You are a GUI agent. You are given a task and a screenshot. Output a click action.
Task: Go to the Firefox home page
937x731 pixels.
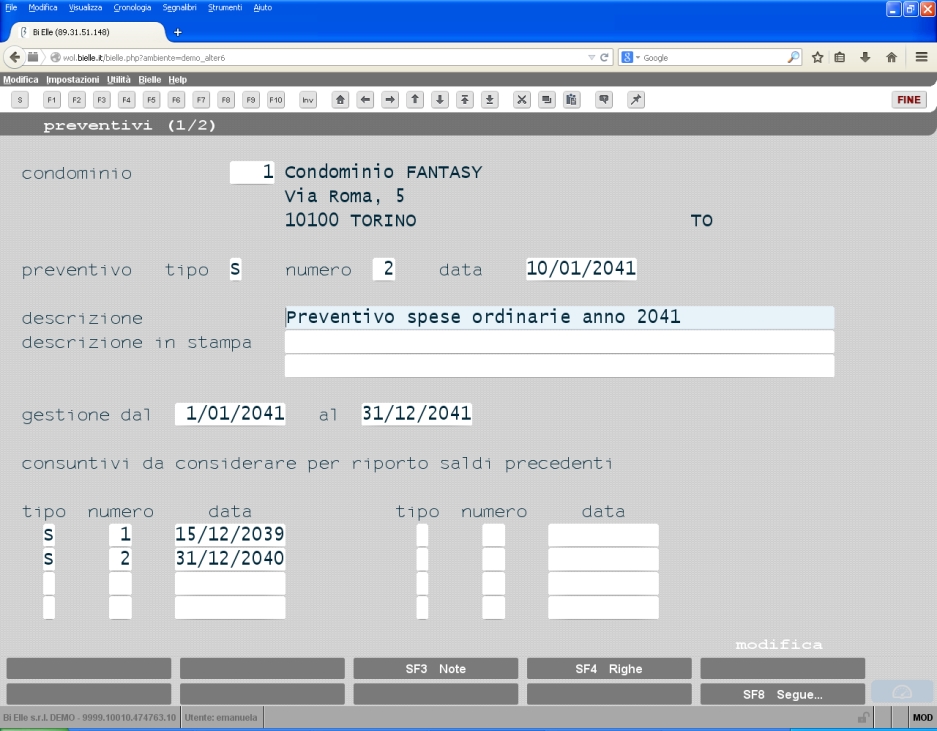tap(892, 57)
